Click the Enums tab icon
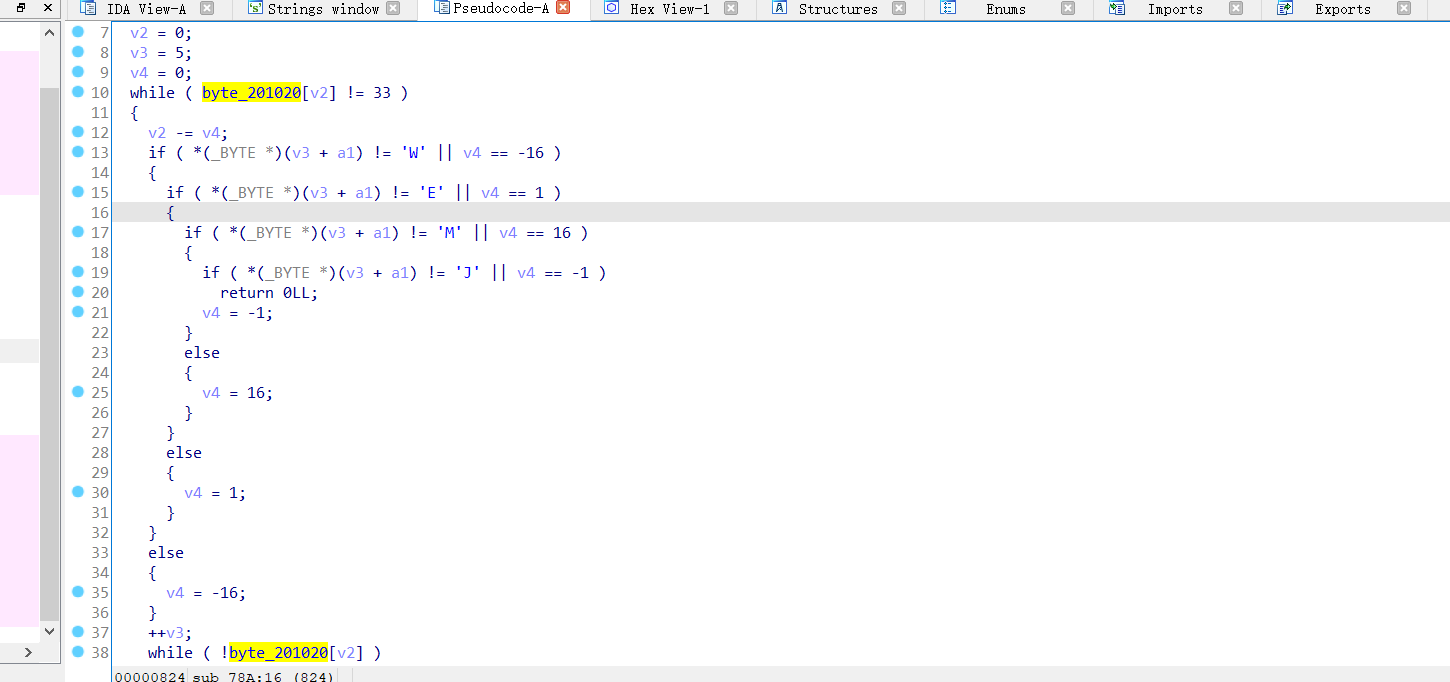Viewport: 1450px width, 682px height. [948, 9]
